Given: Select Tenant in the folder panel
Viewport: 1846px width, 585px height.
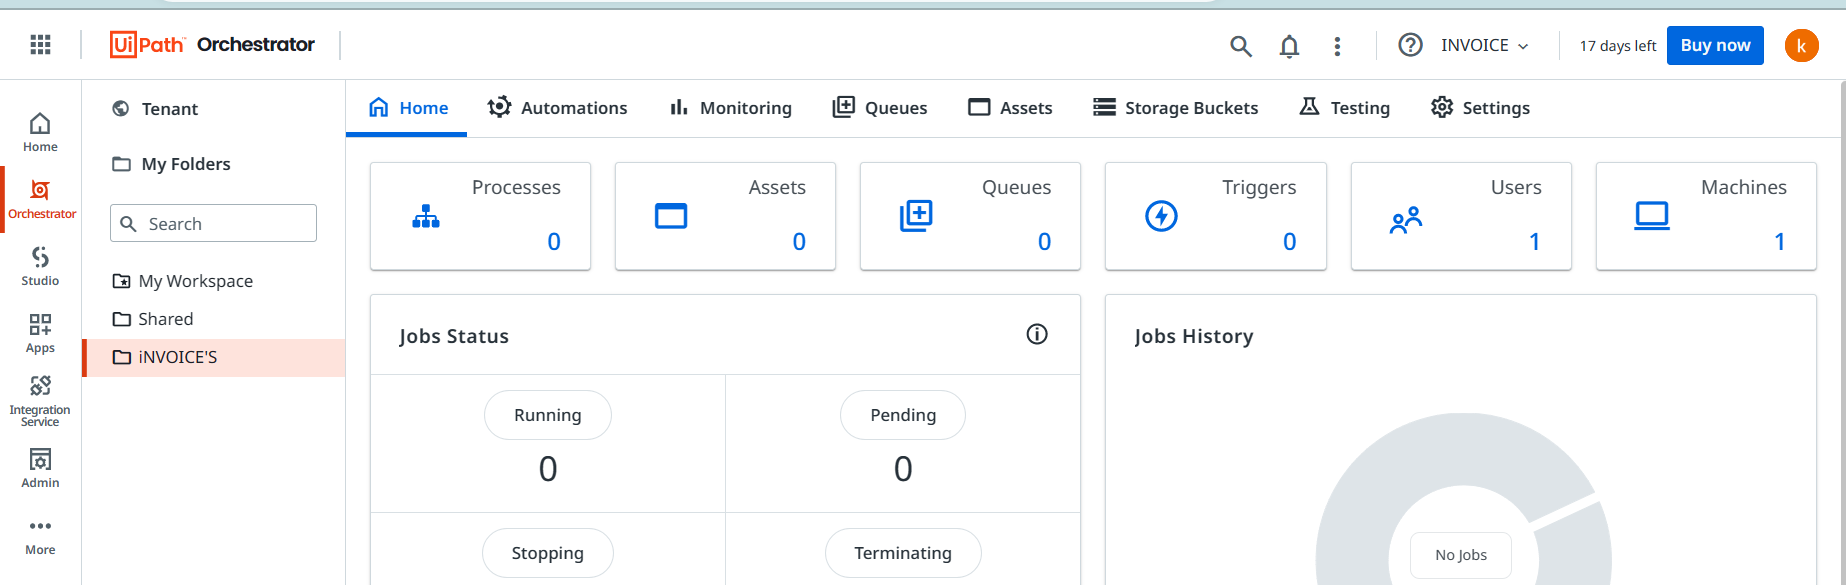Looking at the screenshot, I should coord(155,109).
